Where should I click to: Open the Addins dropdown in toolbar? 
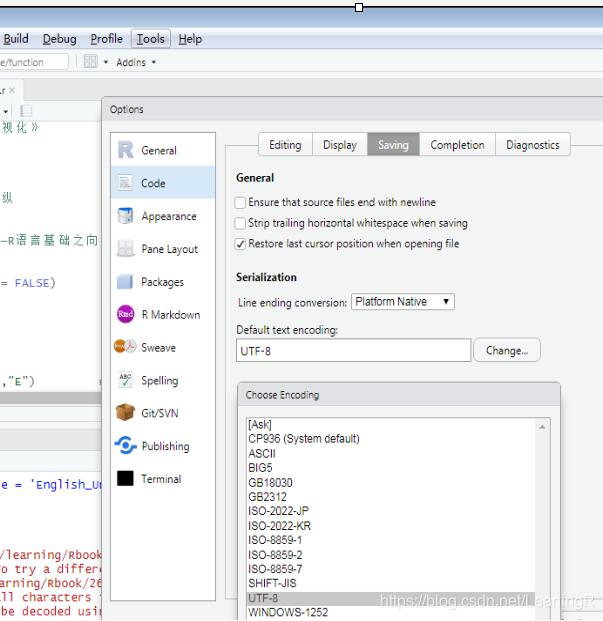(x=136, y=62)
